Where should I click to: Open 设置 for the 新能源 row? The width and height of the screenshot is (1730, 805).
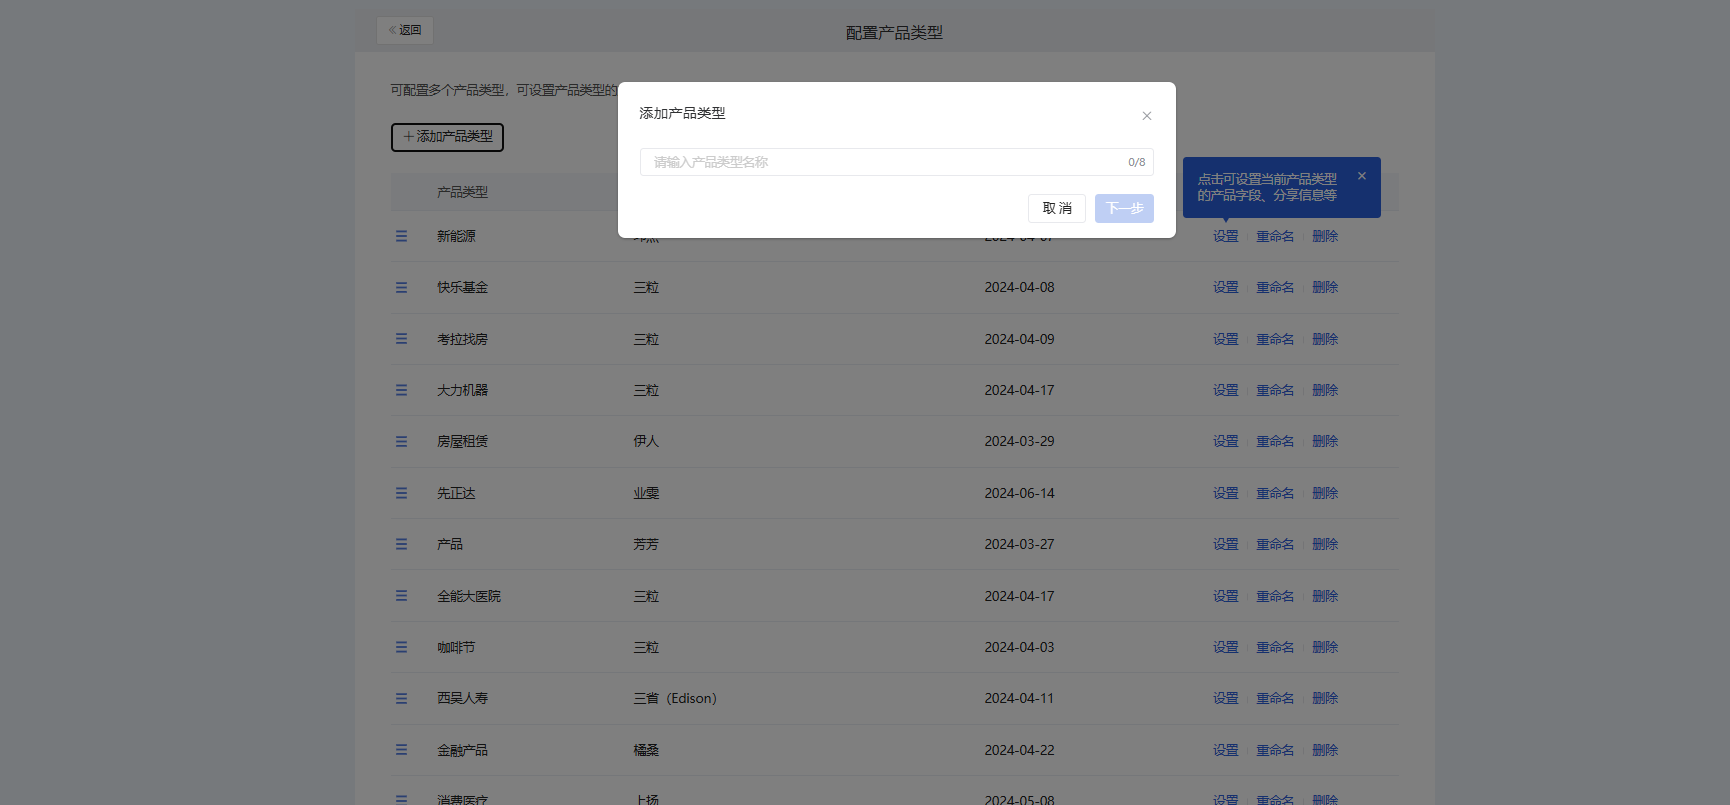[x=1226, y=236]
